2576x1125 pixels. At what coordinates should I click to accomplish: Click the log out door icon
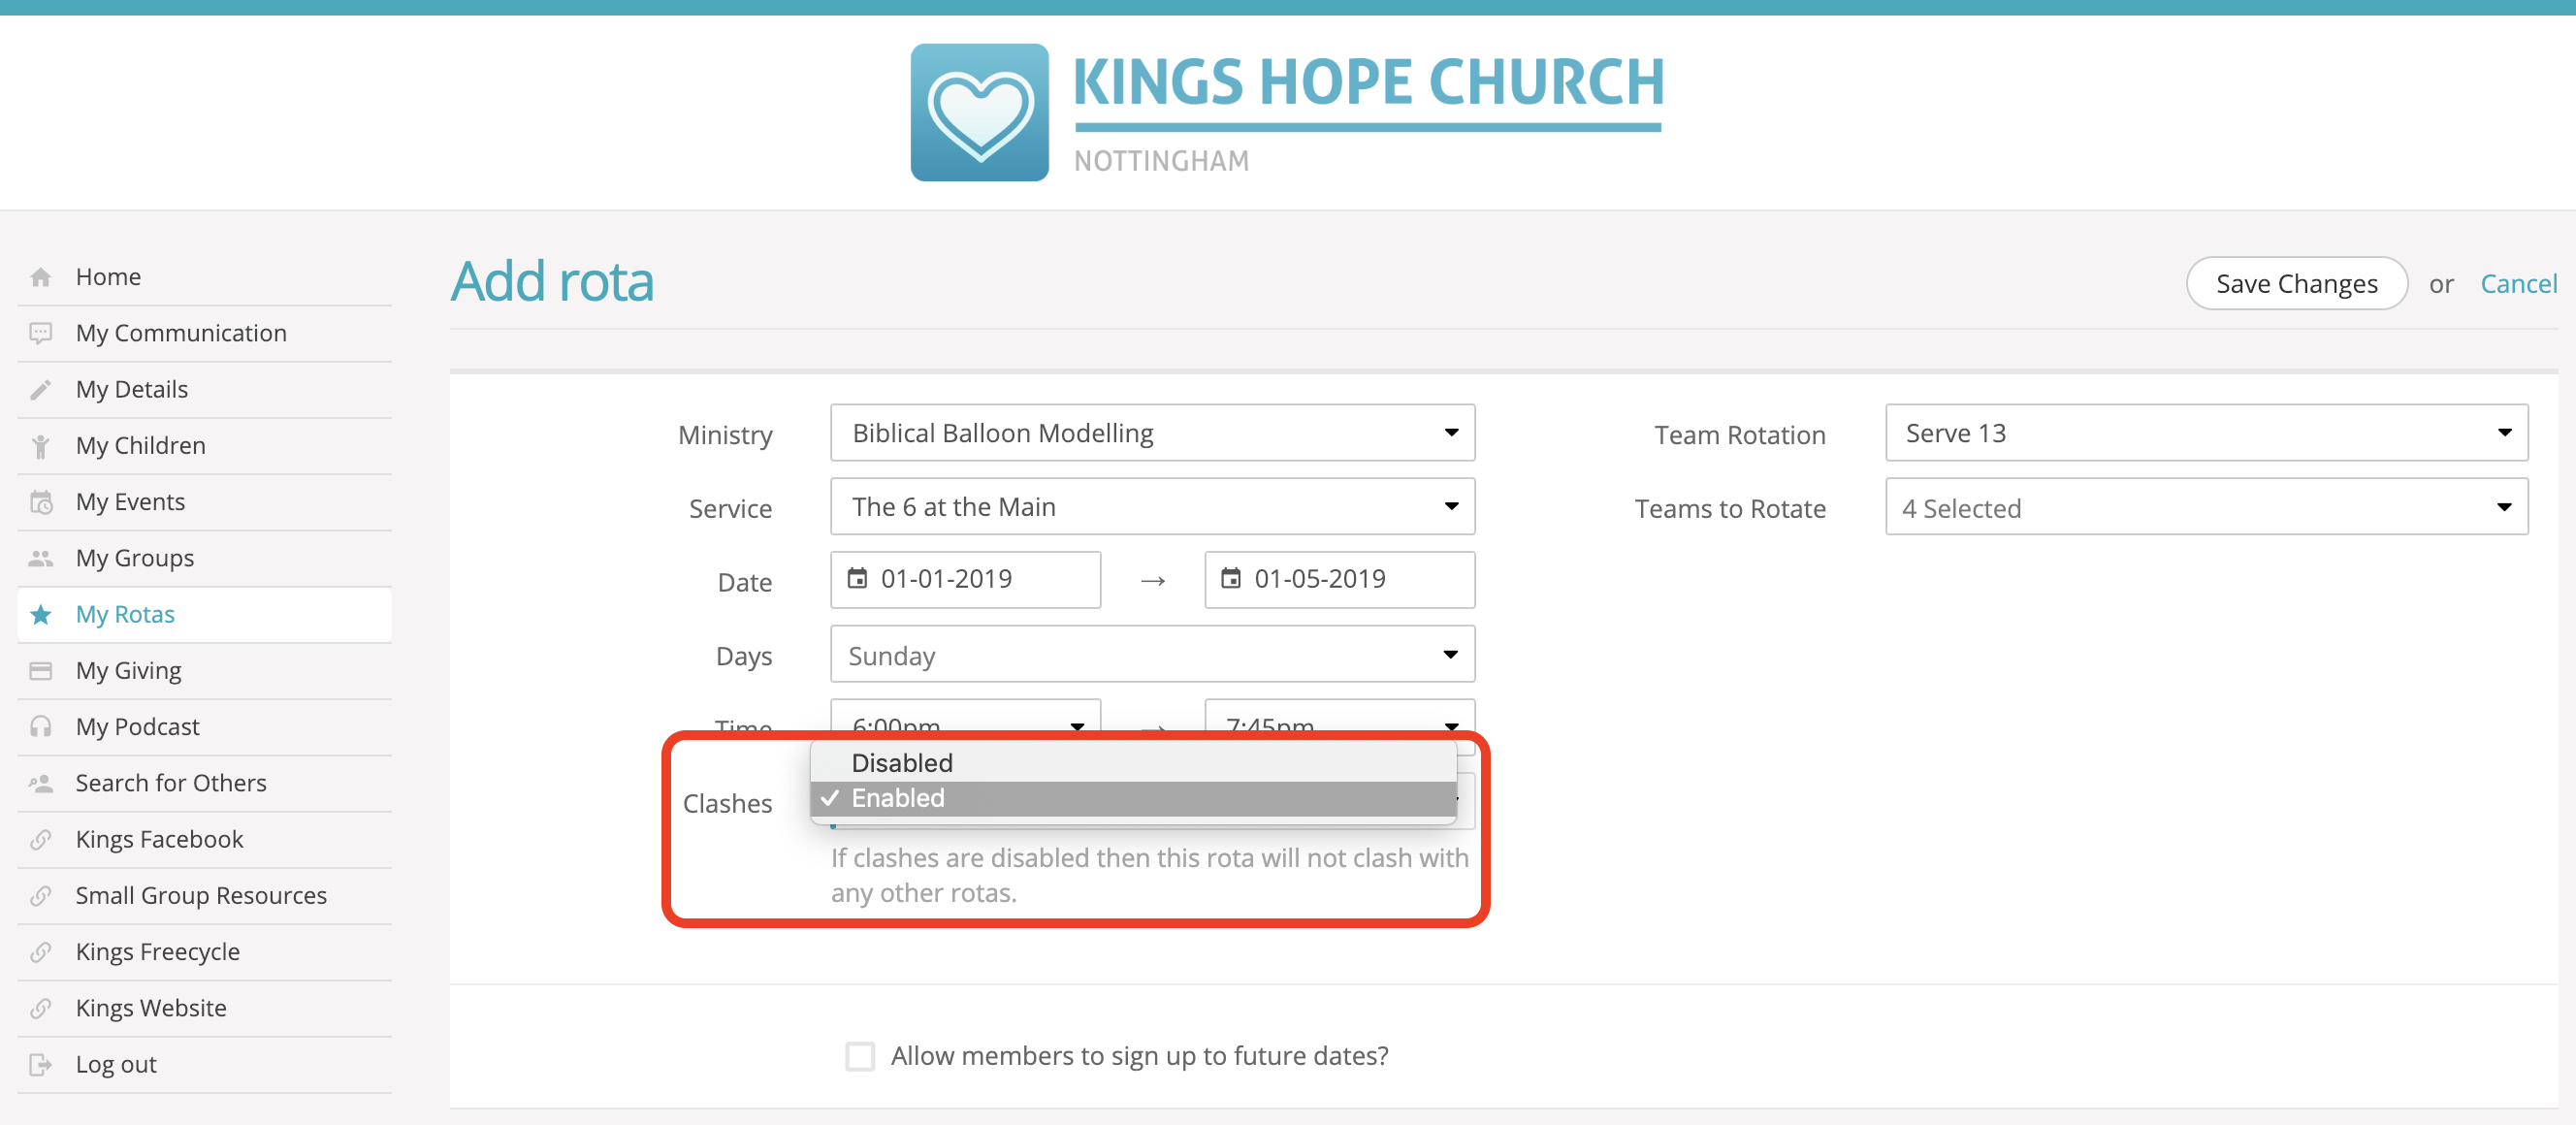pos(42,1064)
